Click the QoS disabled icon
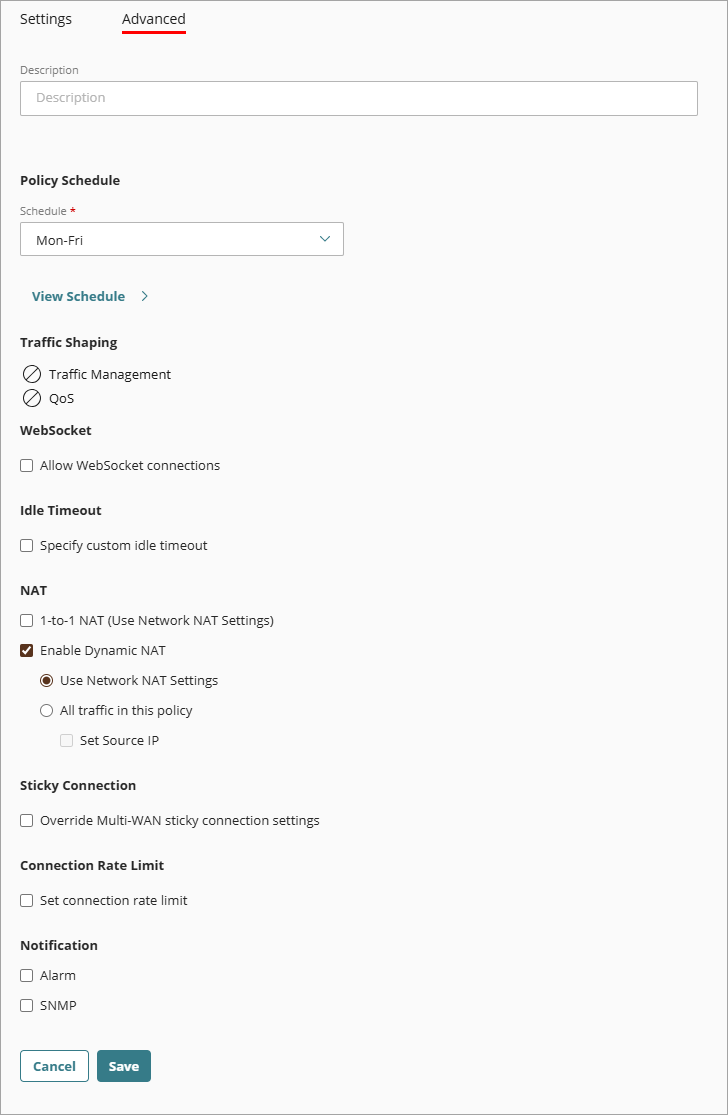The width and height of the screenshot is (728, 1115). (x=31, y=397)
